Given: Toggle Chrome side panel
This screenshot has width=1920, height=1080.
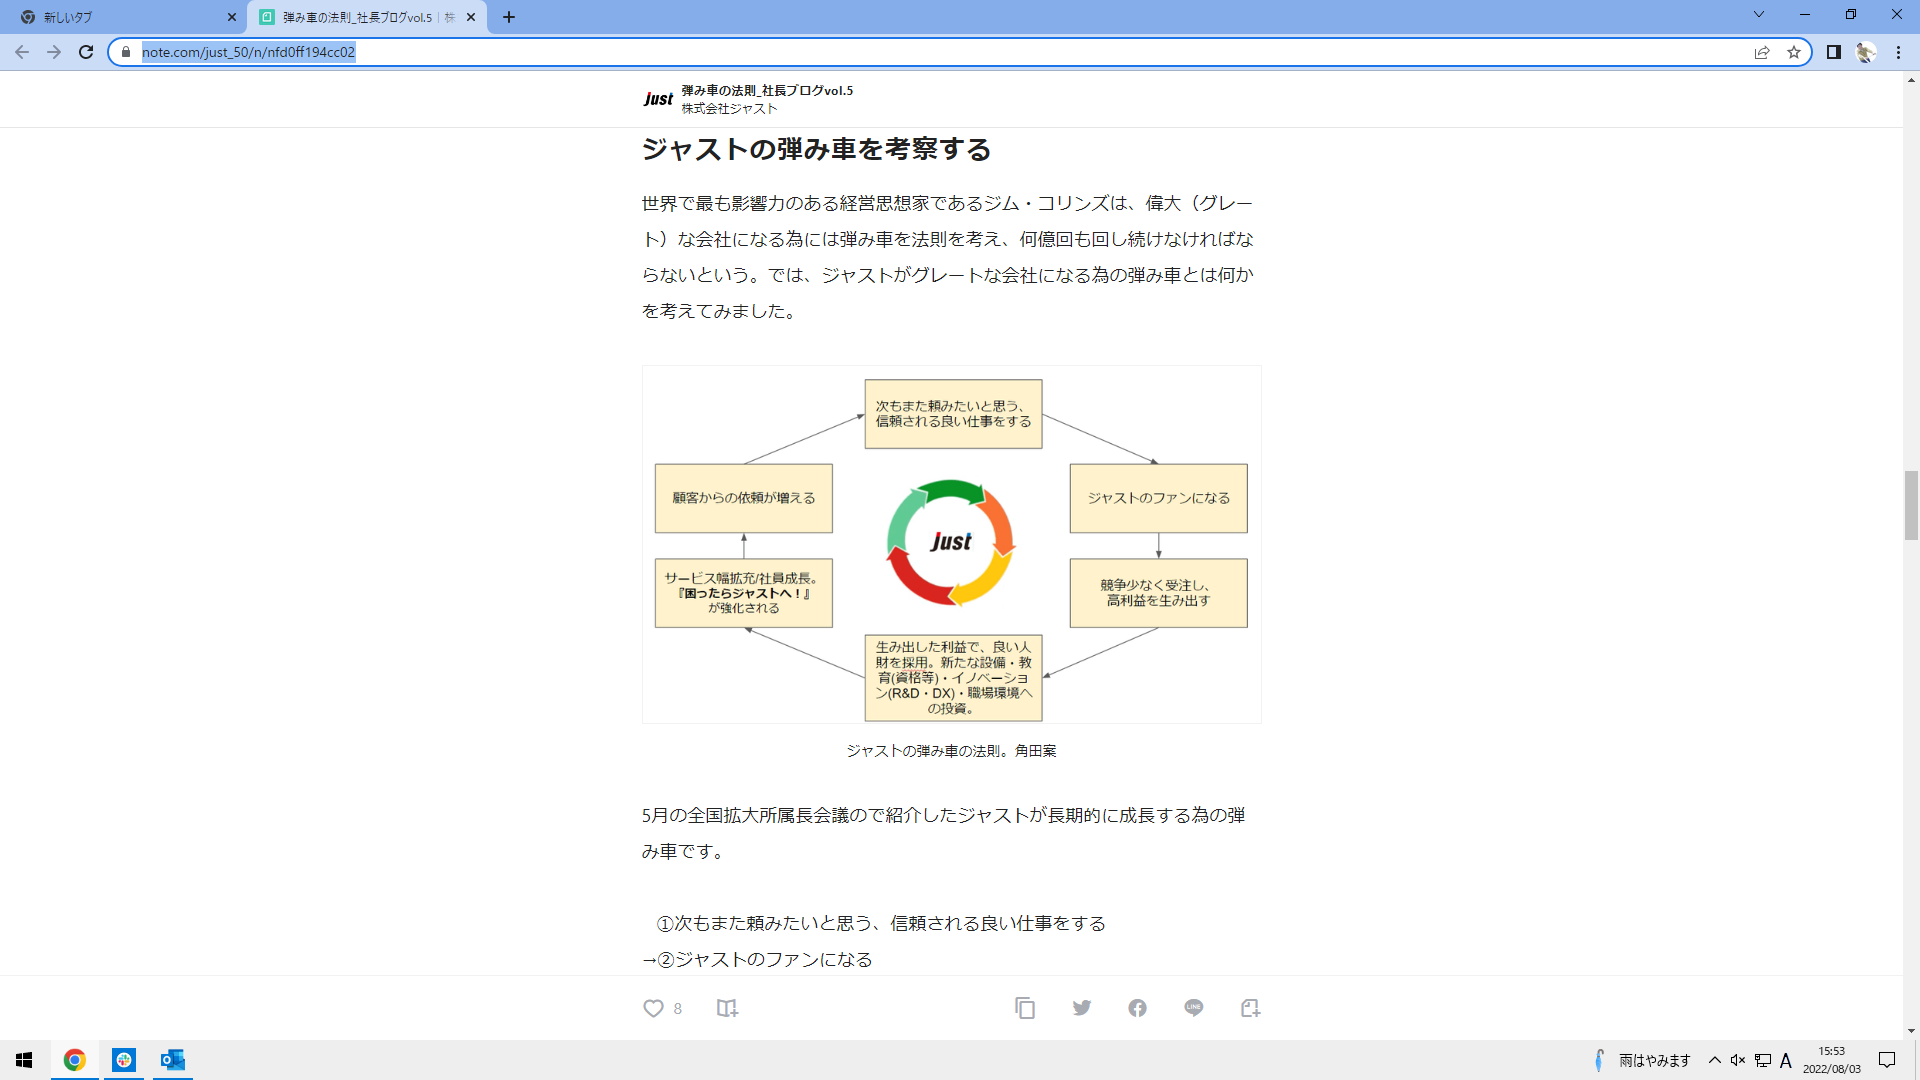Looking at the screenshot, I should [1834, 52].
